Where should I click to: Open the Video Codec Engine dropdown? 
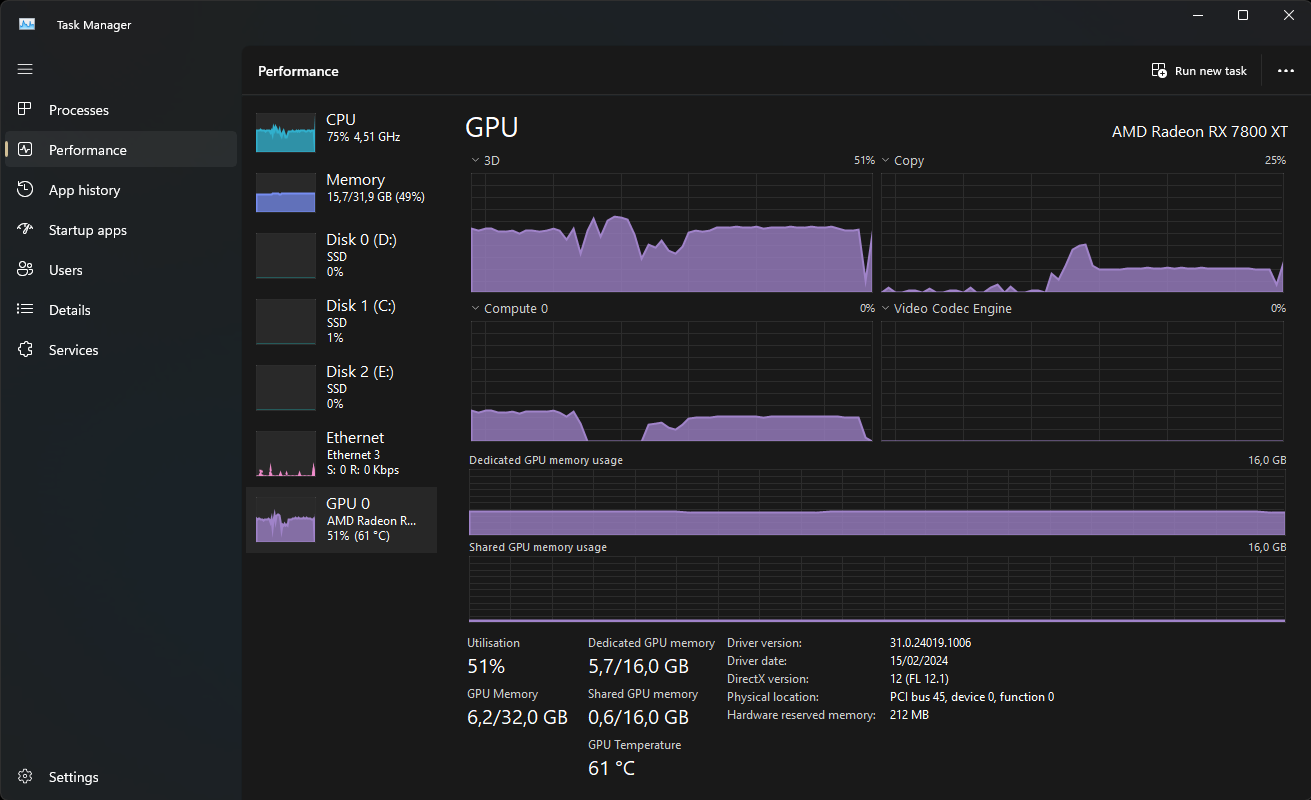tap(884, 308)
